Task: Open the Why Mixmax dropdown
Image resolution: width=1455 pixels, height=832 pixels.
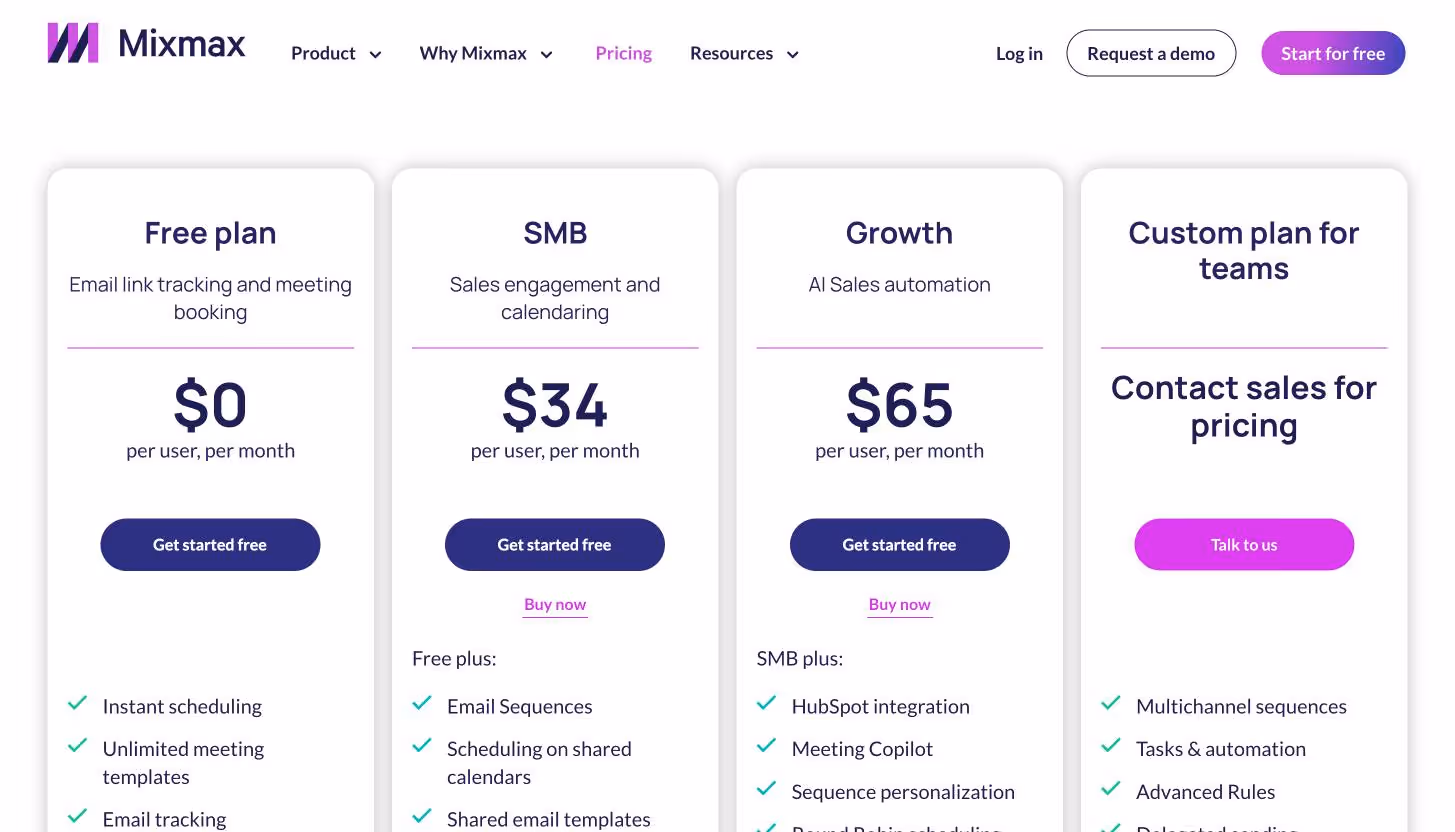Action: (486, 53)
